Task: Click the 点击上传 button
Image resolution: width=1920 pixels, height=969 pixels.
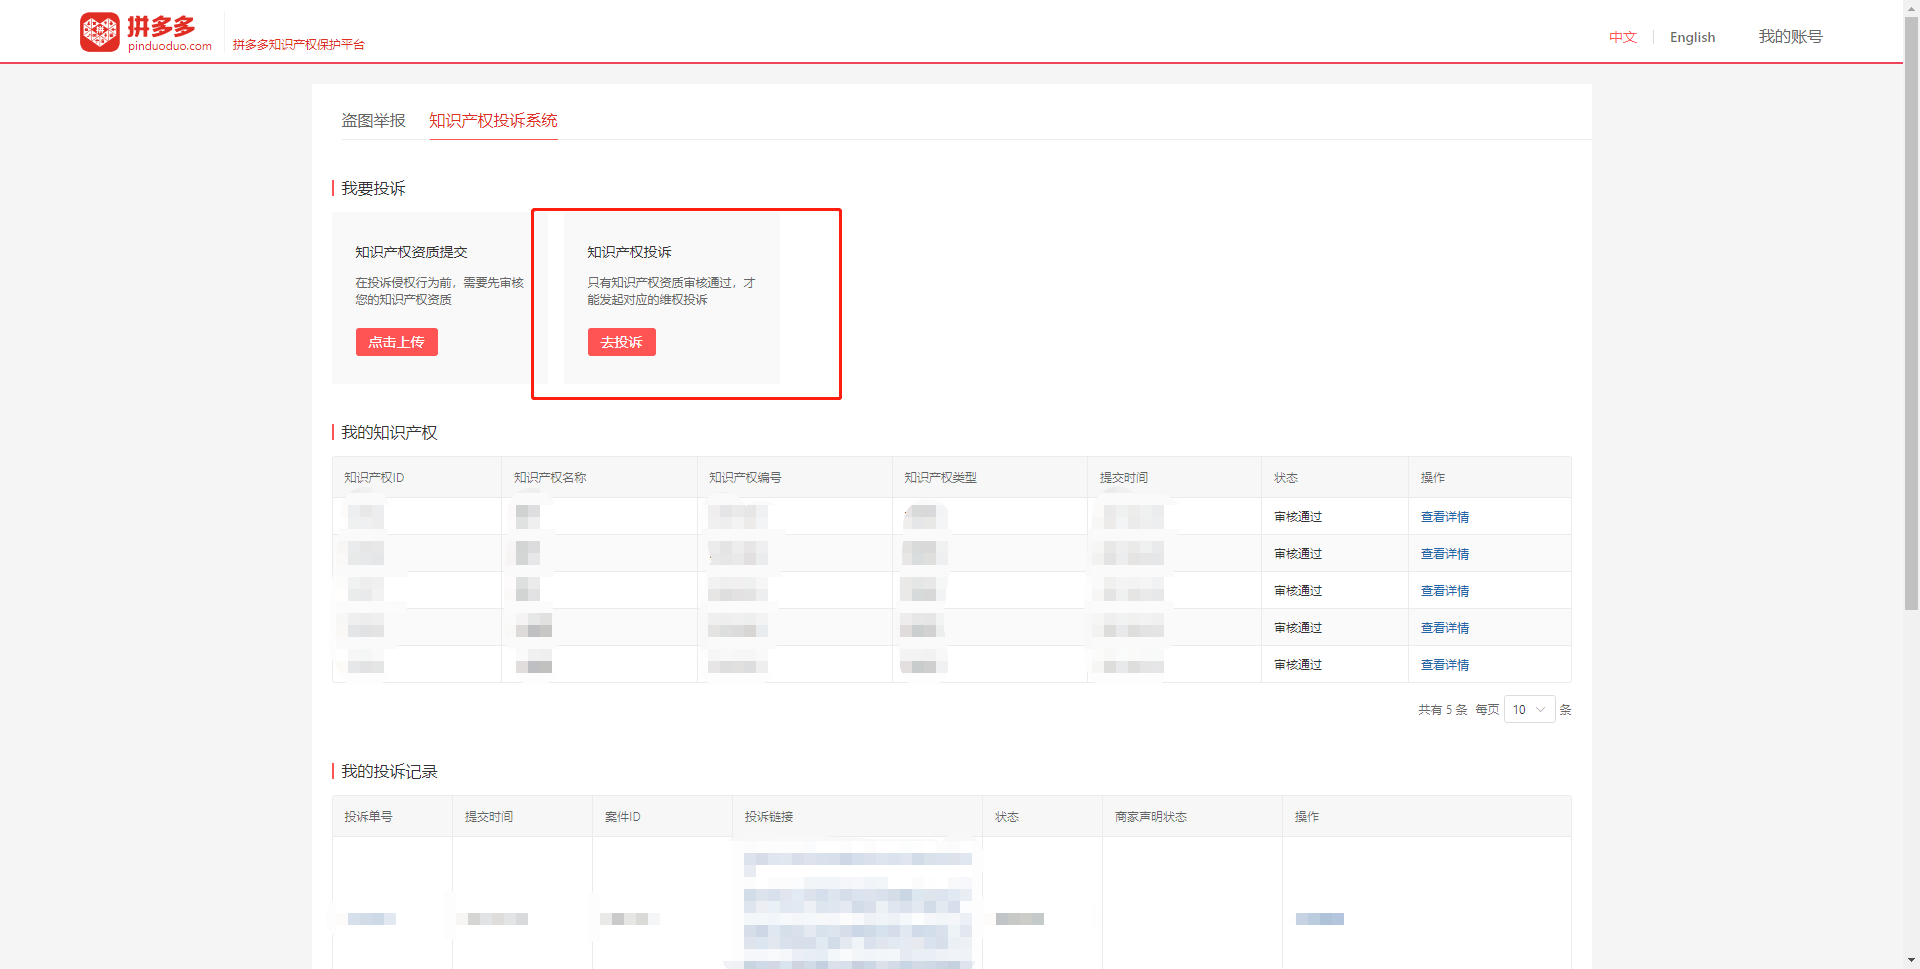Action: tap(396, 342)
